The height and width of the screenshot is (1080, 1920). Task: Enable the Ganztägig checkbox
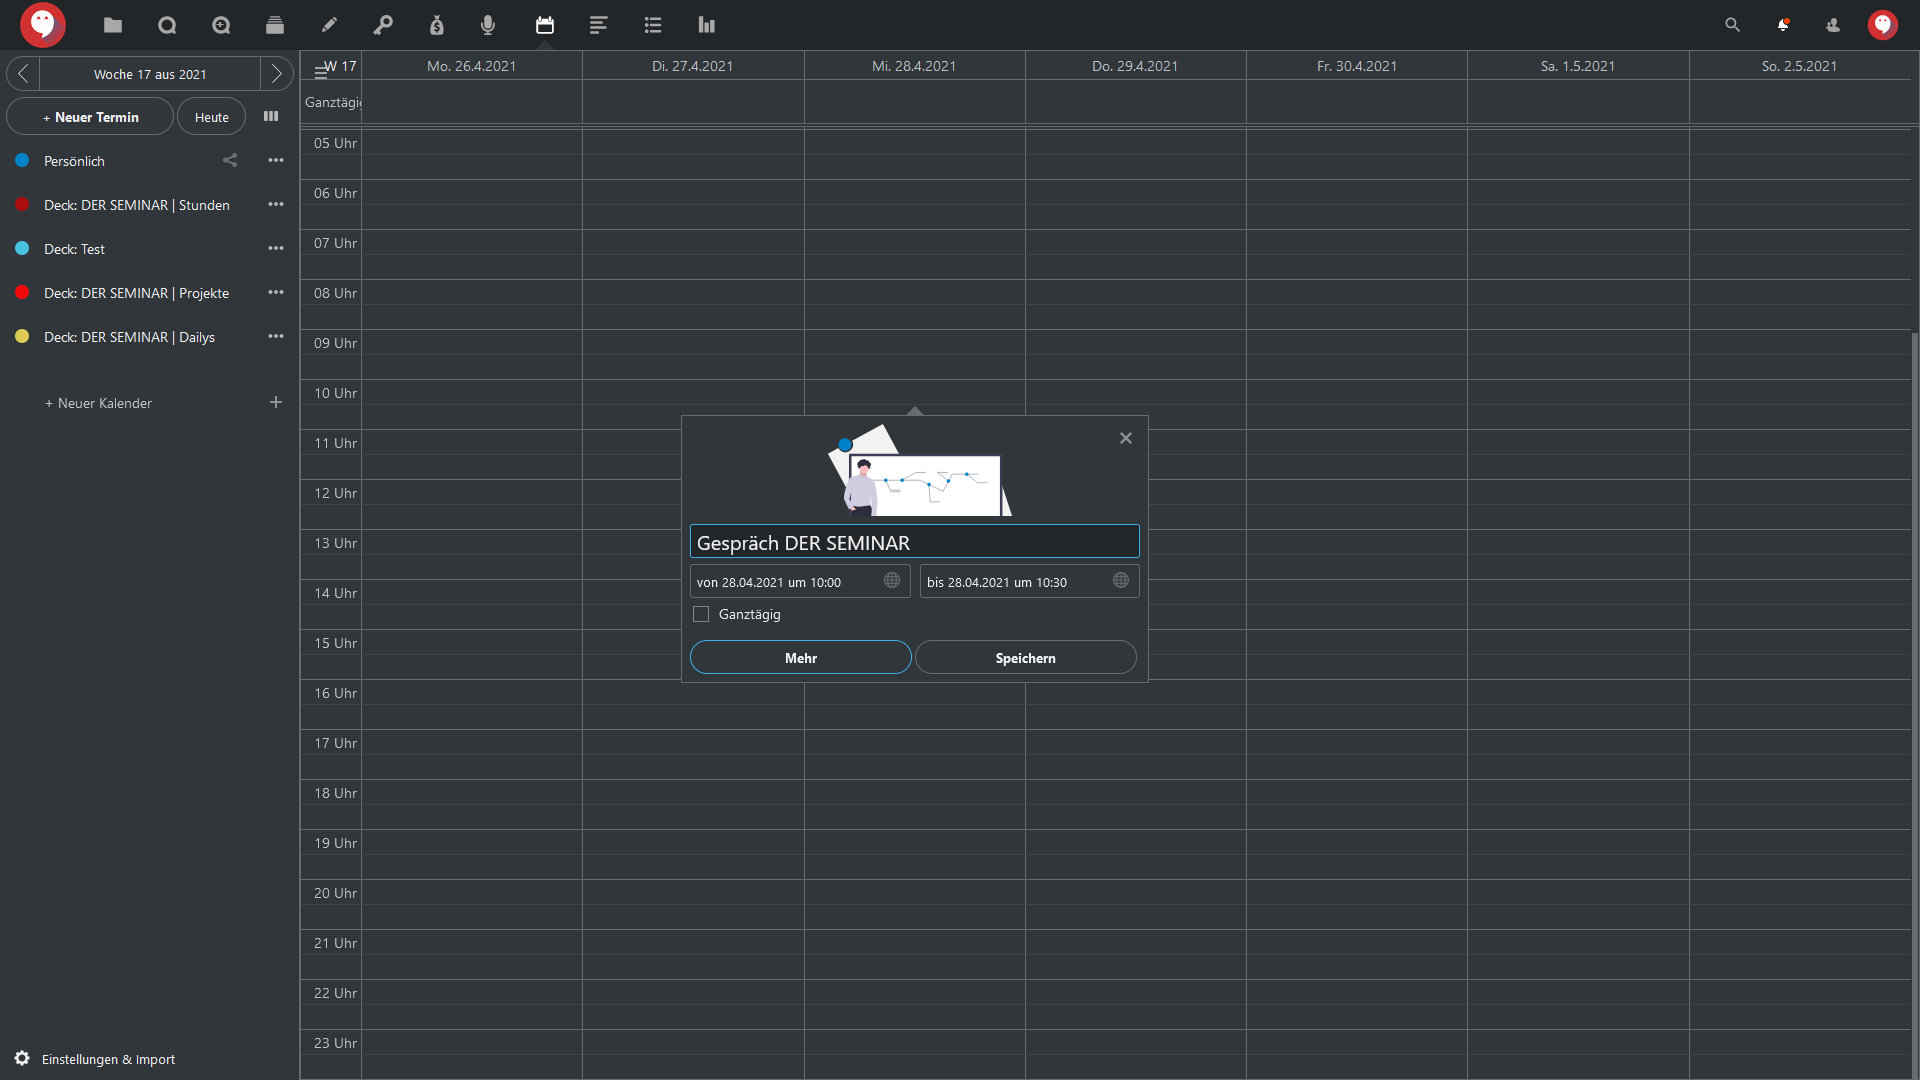701,614
